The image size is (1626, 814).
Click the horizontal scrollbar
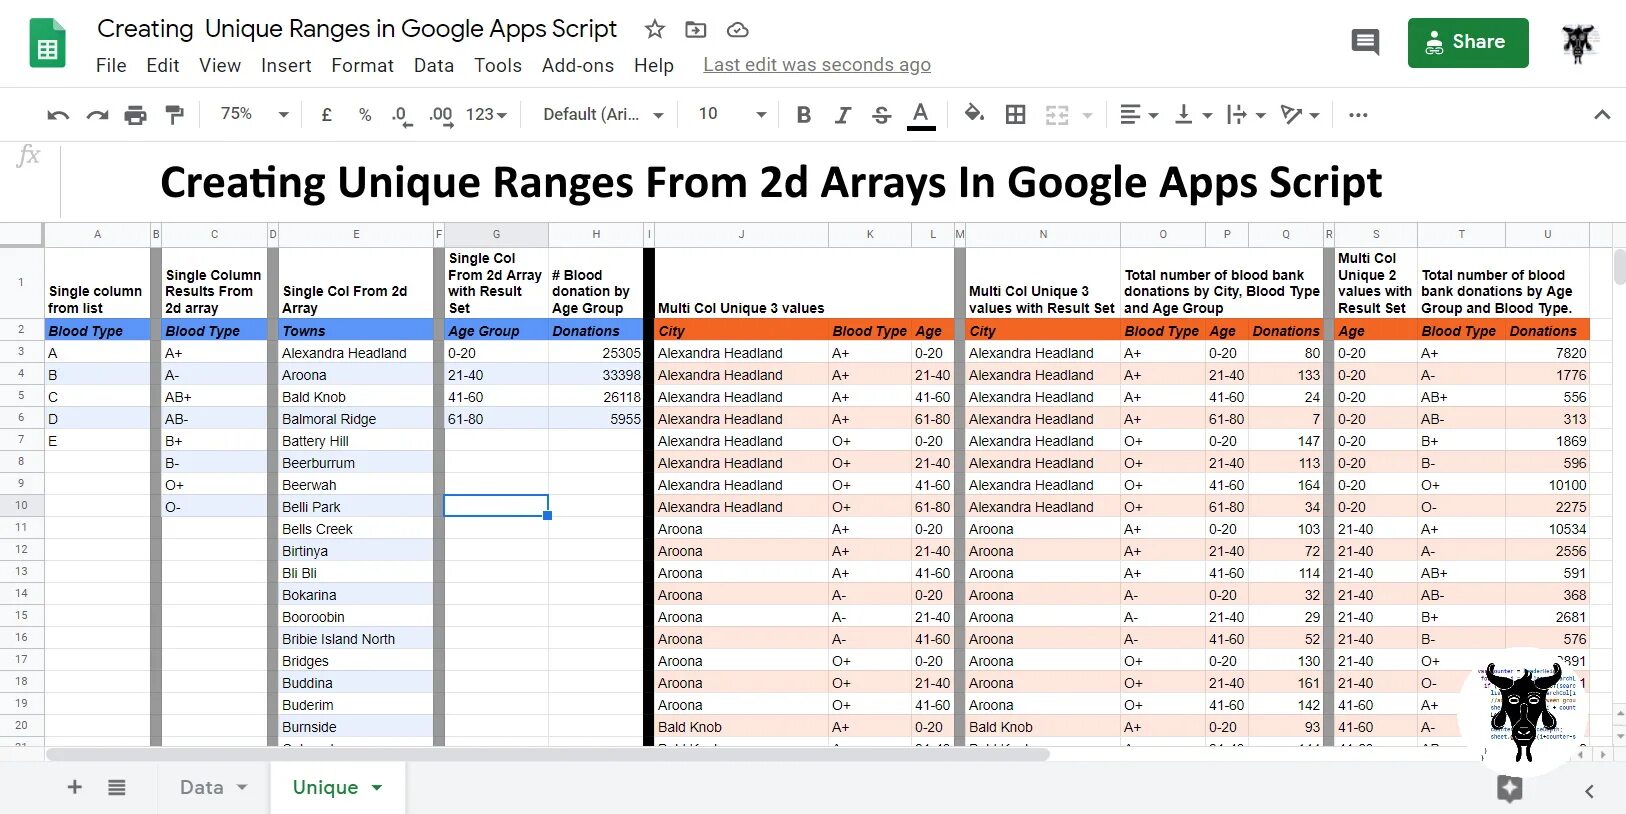(548, 754)
